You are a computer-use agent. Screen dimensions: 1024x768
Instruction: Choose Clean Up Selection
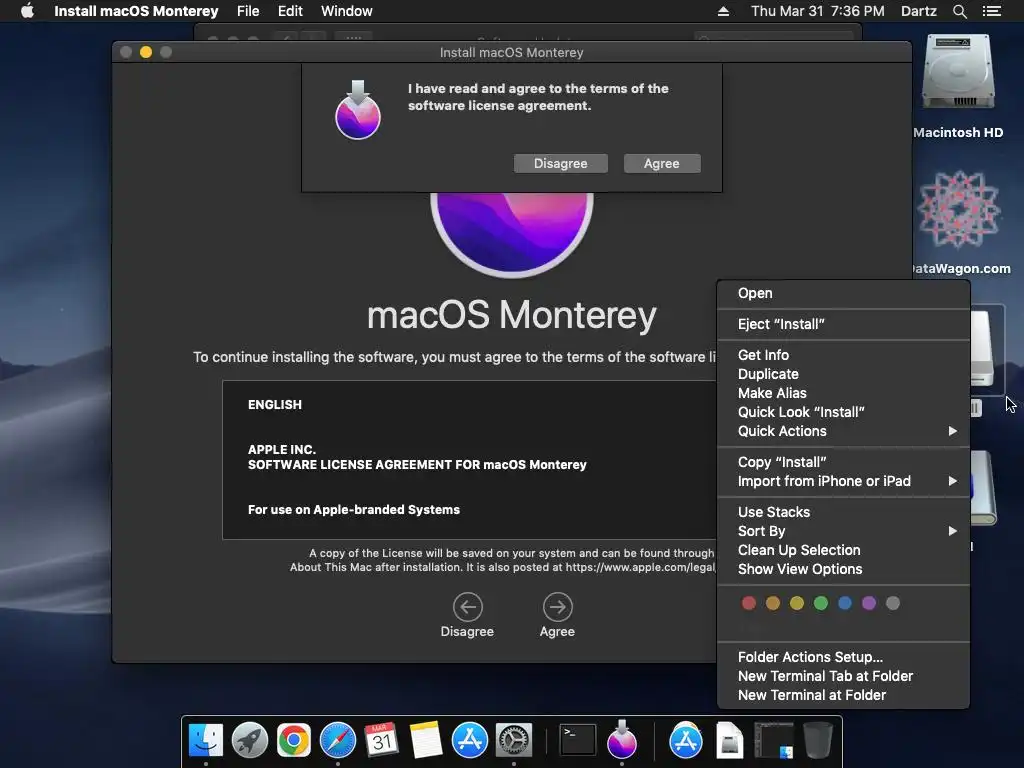click(x=843, y=550)
